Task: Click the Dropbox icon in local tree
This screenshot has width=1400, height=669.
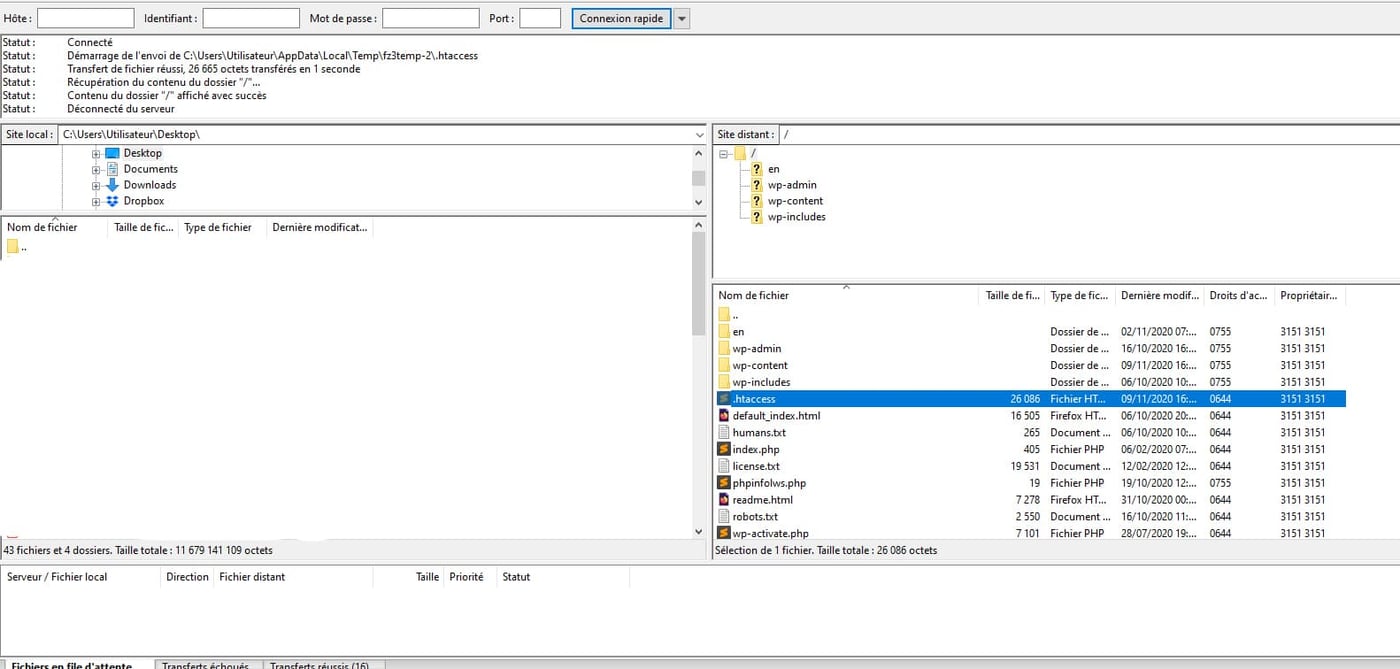Action: coord(112,201)
